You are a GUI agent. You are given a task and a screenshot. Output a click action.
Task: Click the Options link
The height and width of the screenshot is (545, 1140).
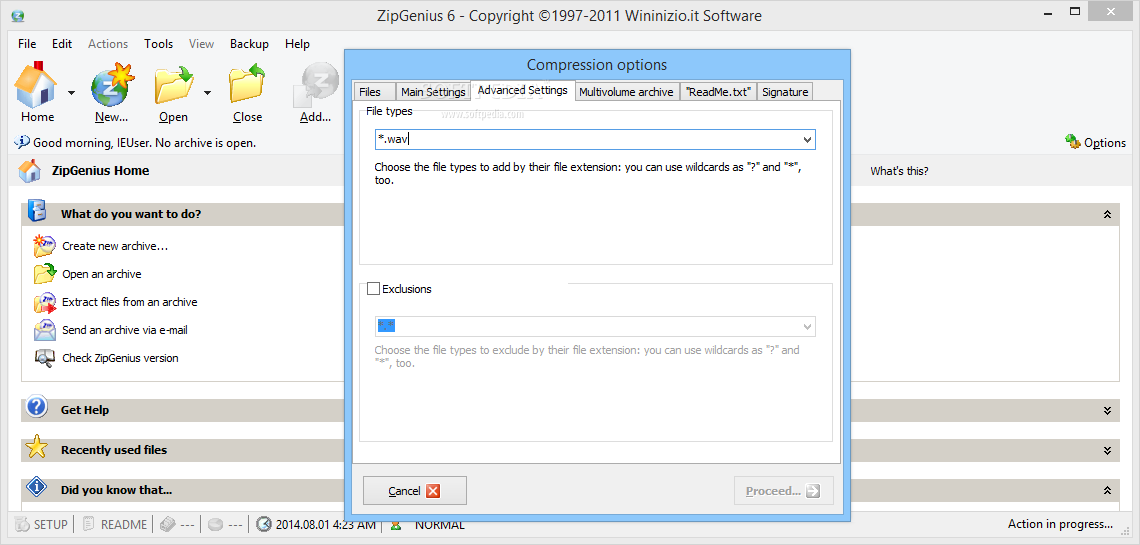tap(1104, 142)
